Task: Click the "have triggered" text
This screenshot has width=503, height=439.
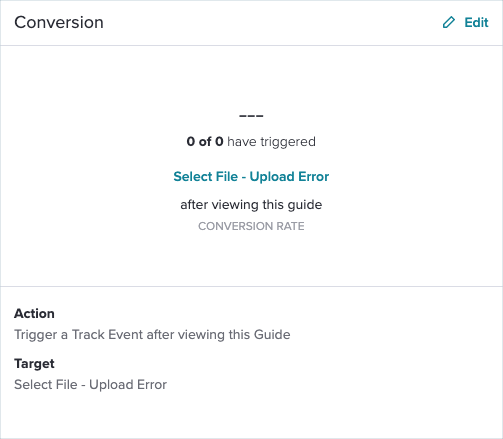Action: click(271, 142)
